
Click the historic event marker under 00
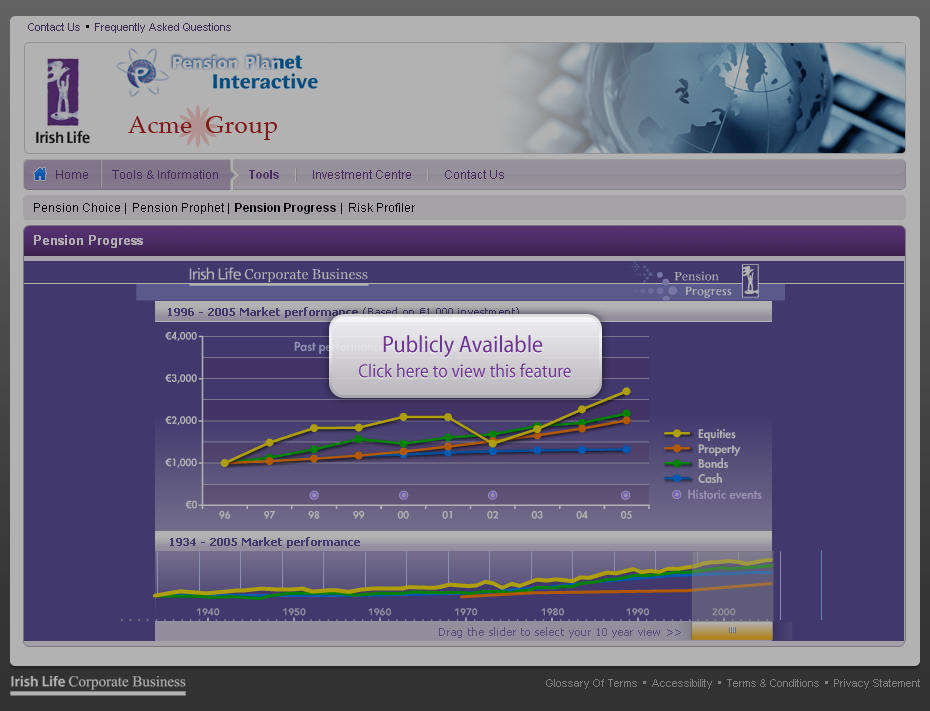tap(403, 495)
